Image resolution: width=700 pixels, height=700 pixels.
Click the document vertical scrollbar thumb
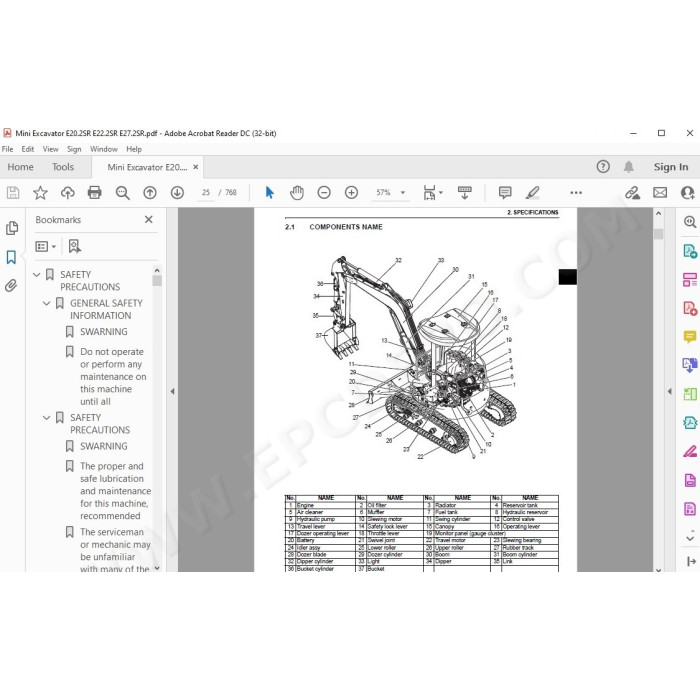click(658, 234)
